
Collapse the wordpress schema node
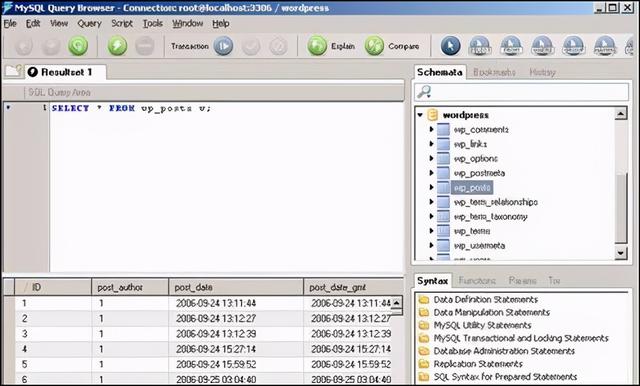point(420,115)
